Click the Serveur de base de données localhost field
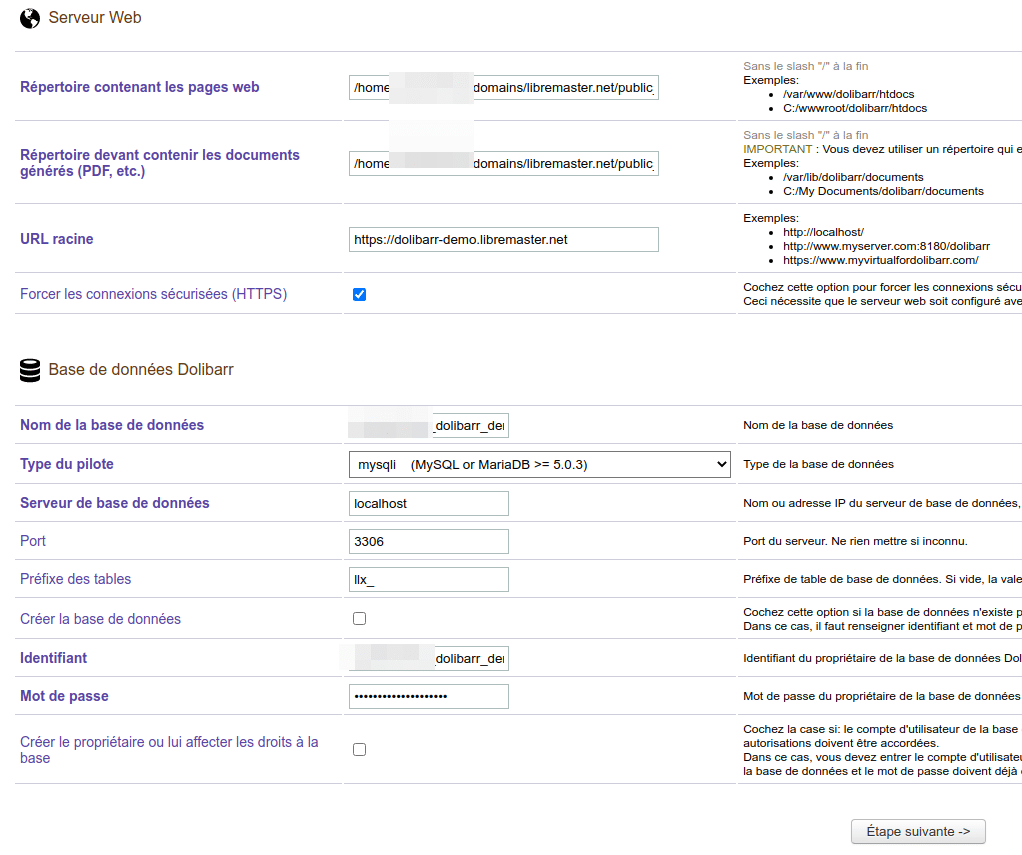 click(x=429, y=504)
